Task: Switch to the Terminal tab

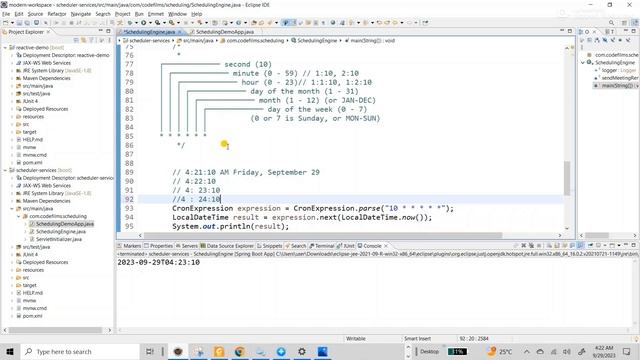Action: (322, 246)
